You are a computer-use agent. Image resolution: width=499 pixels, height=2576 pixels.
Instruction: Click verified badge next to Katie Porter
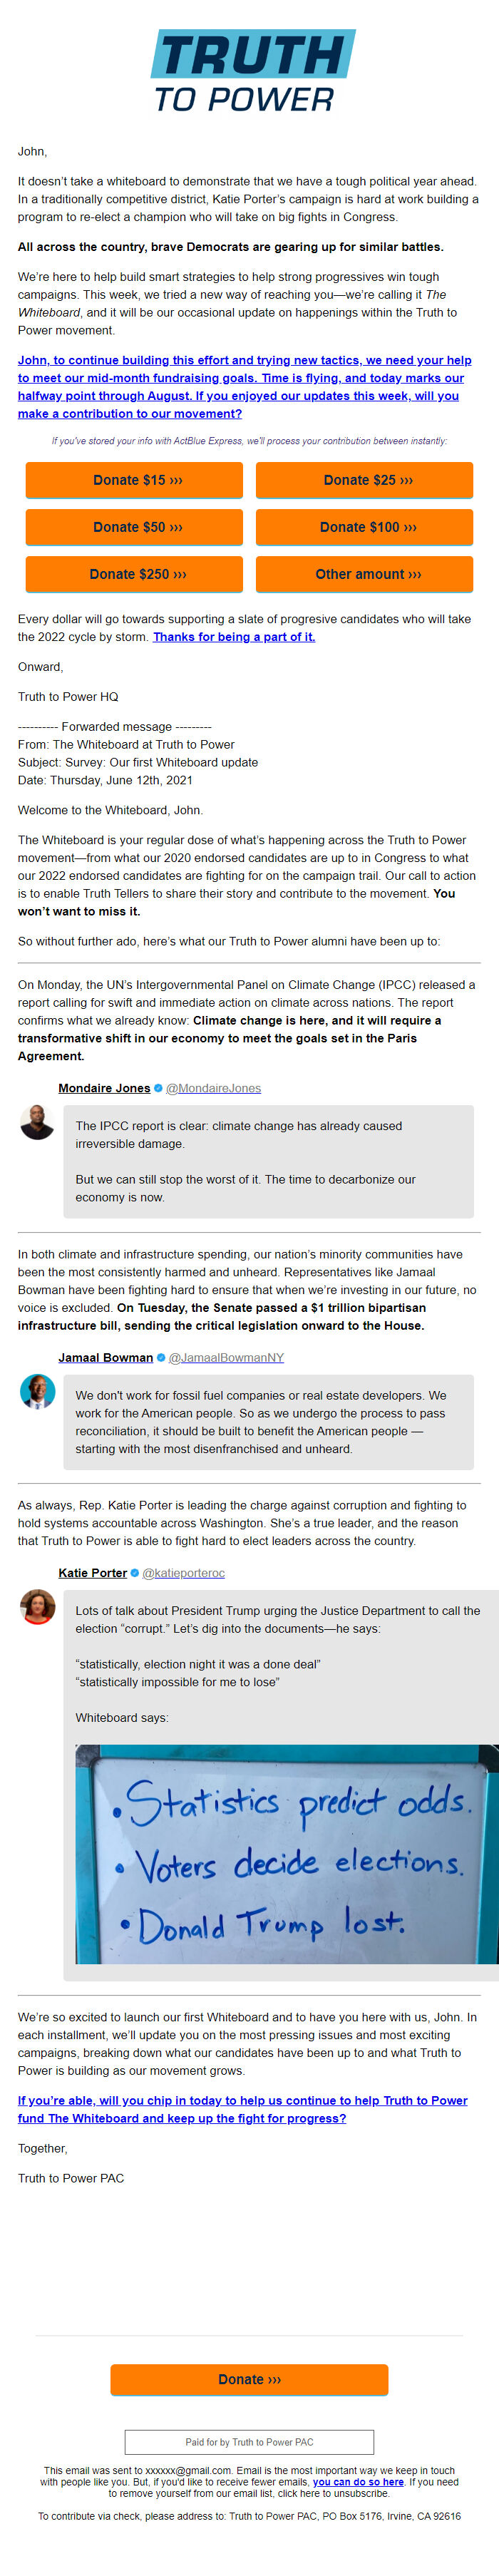135,1573
